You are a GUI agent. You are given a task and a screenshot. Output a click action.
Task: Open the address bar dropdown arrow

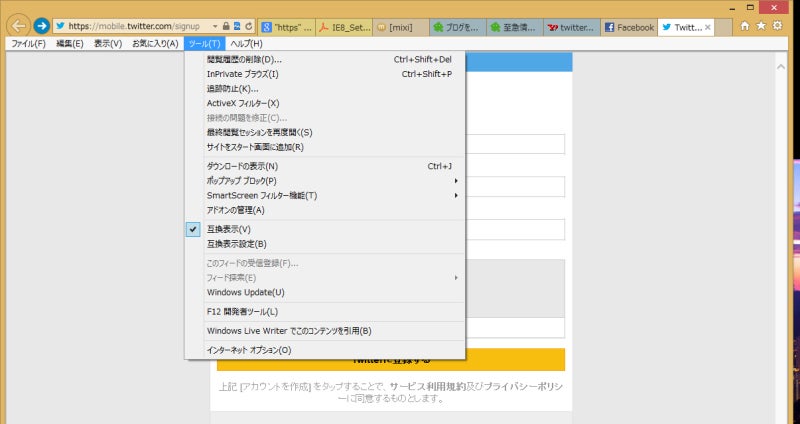point(215,26)
